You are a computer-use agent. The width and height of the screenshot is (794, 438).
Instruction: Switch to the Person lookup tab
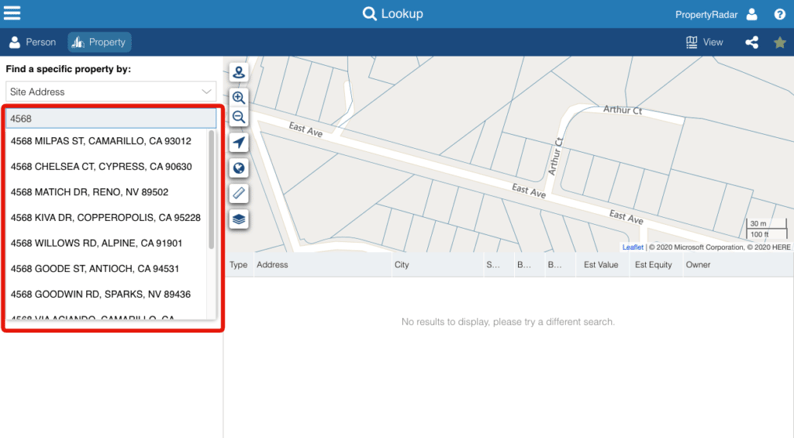click(33, 42)
